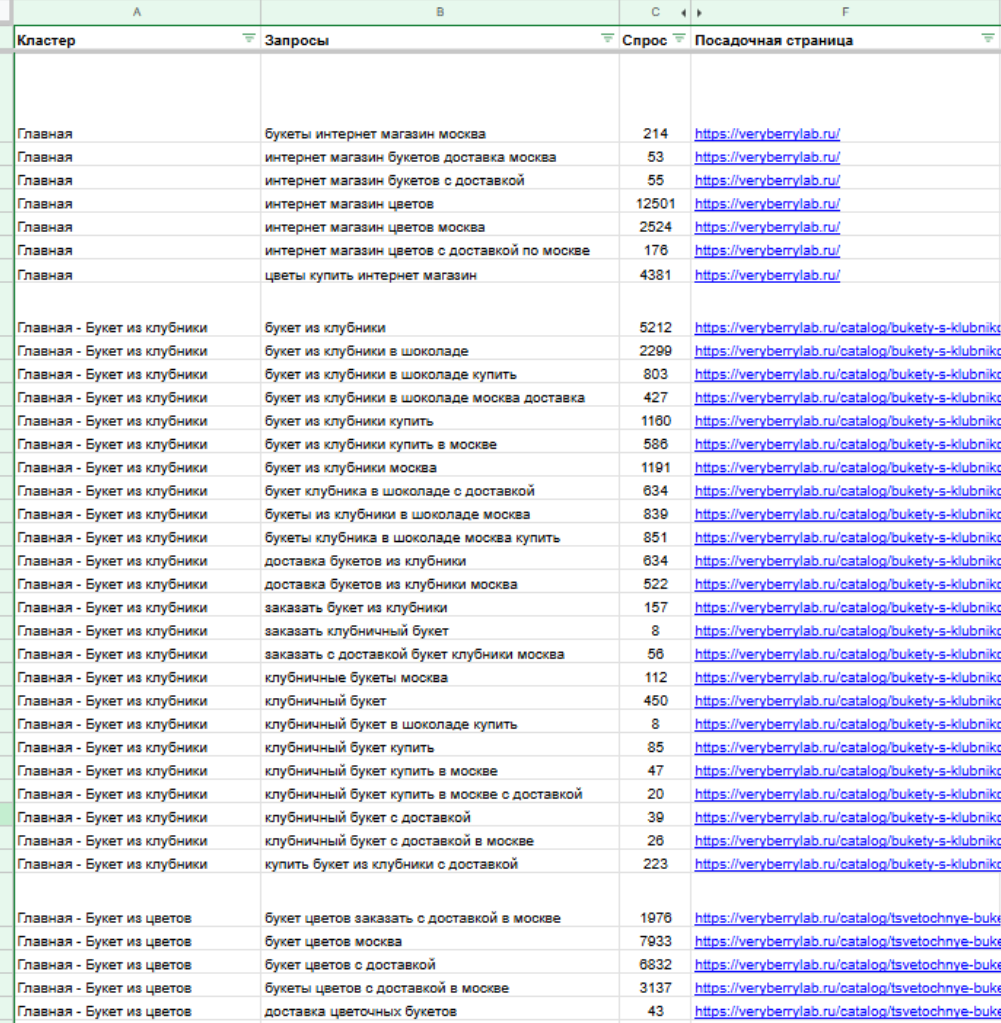Select column C by its header letter
Viewport: 1001px width, 1023px height.
(x=655, y=12)
